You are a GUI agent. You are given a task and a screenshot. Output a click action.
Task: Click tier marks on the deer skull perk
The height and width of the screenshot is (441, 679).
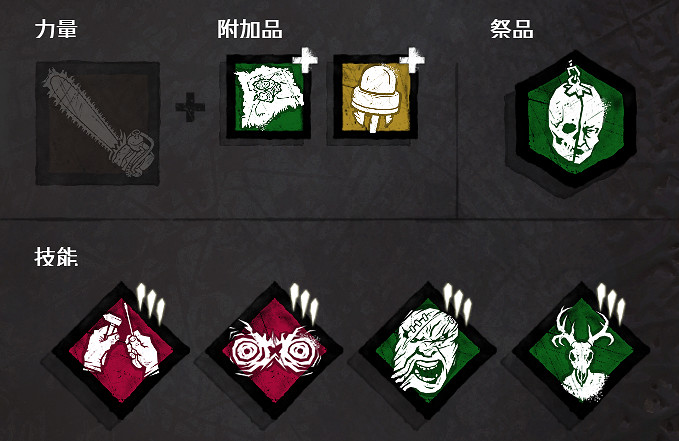[611, 303]
